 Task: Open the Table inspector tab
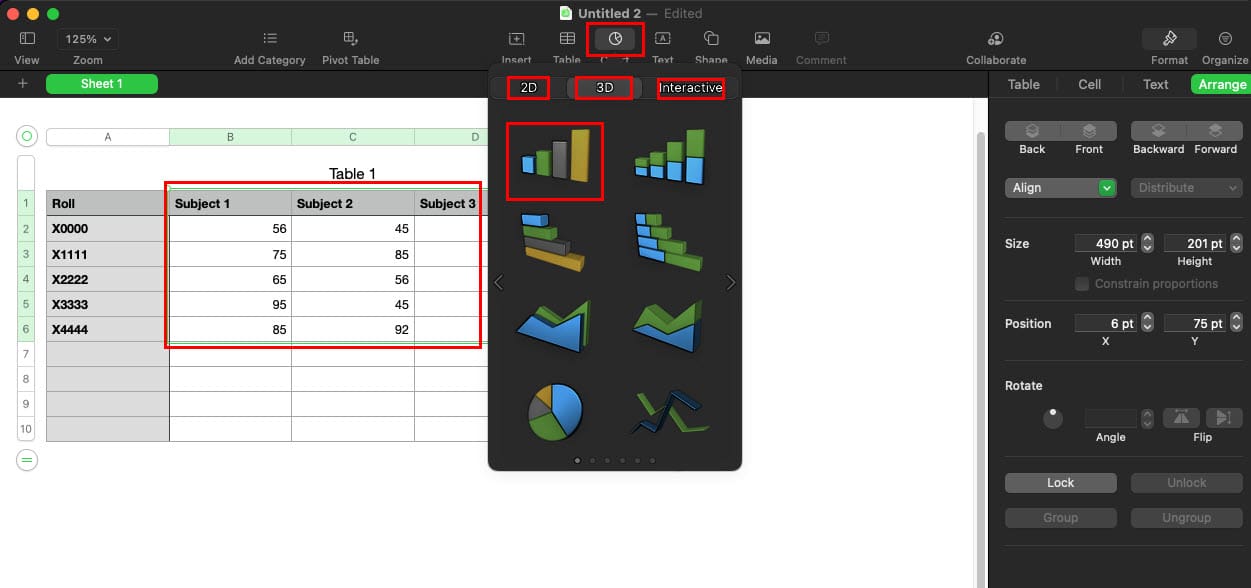pyautogui.click(x=1023, y=84)
